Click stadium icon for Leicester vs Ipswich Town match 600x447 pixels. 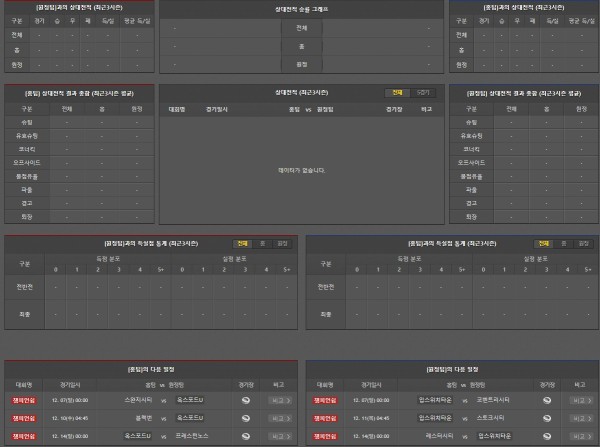545,436
